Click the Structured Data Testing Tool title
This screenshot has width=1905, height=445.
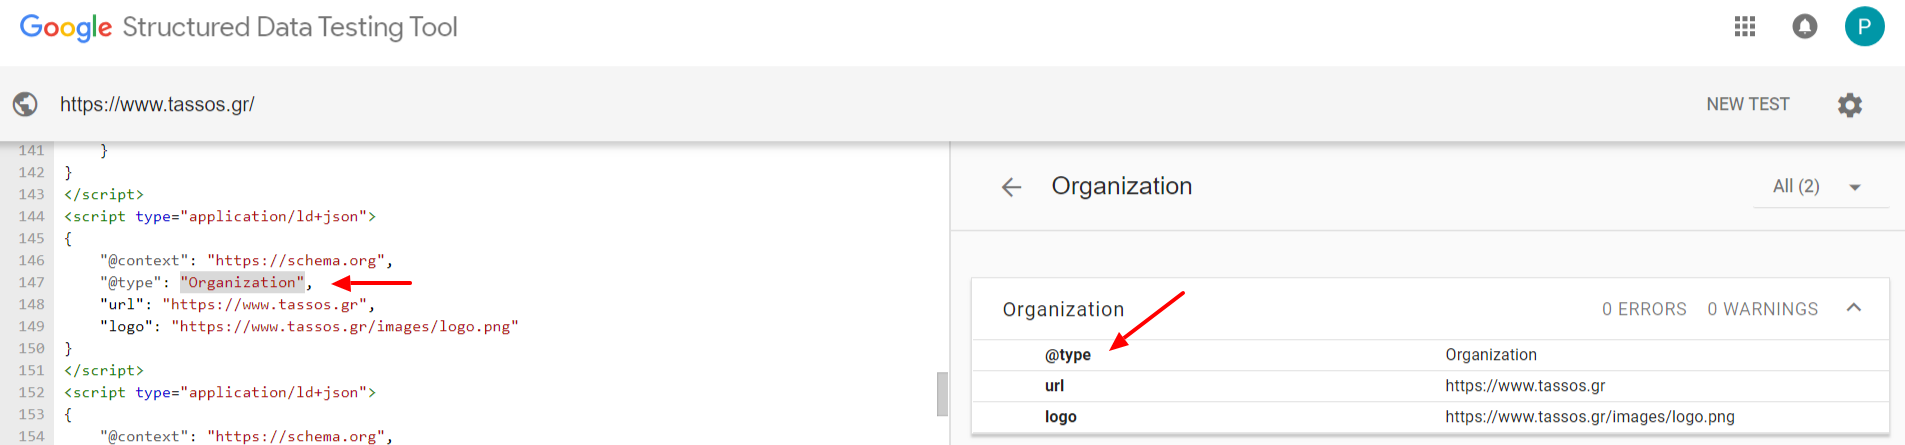click(290, 27)
